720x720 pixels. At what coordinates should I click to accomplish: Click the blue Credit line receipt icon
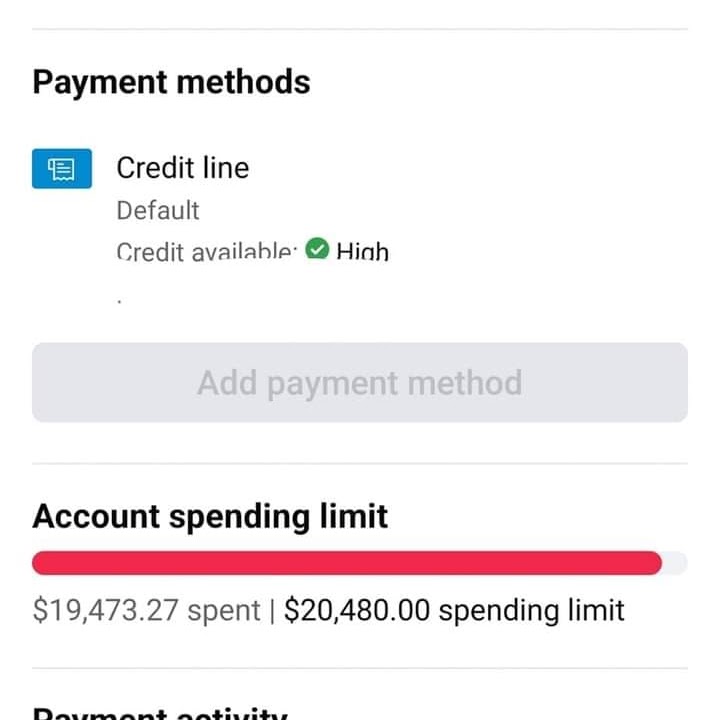(62, 168)
